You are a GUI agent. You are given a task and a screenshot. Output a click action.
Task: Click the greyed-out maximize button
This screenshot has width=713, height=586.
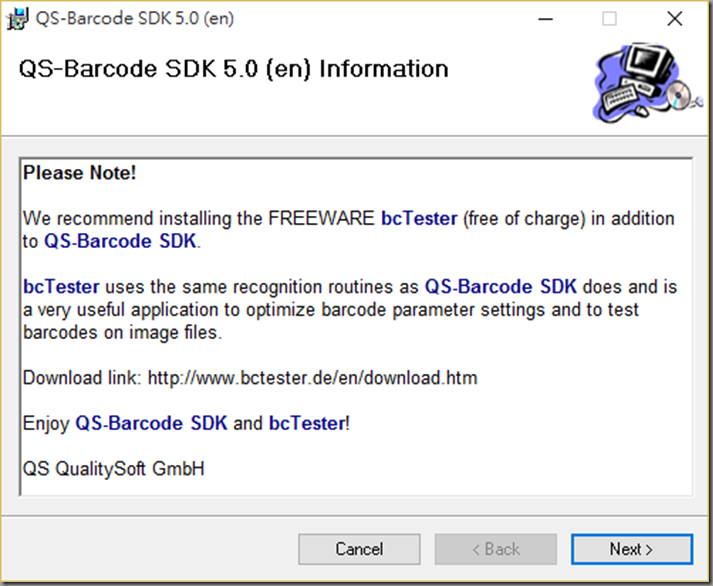(x=609, y=19)
